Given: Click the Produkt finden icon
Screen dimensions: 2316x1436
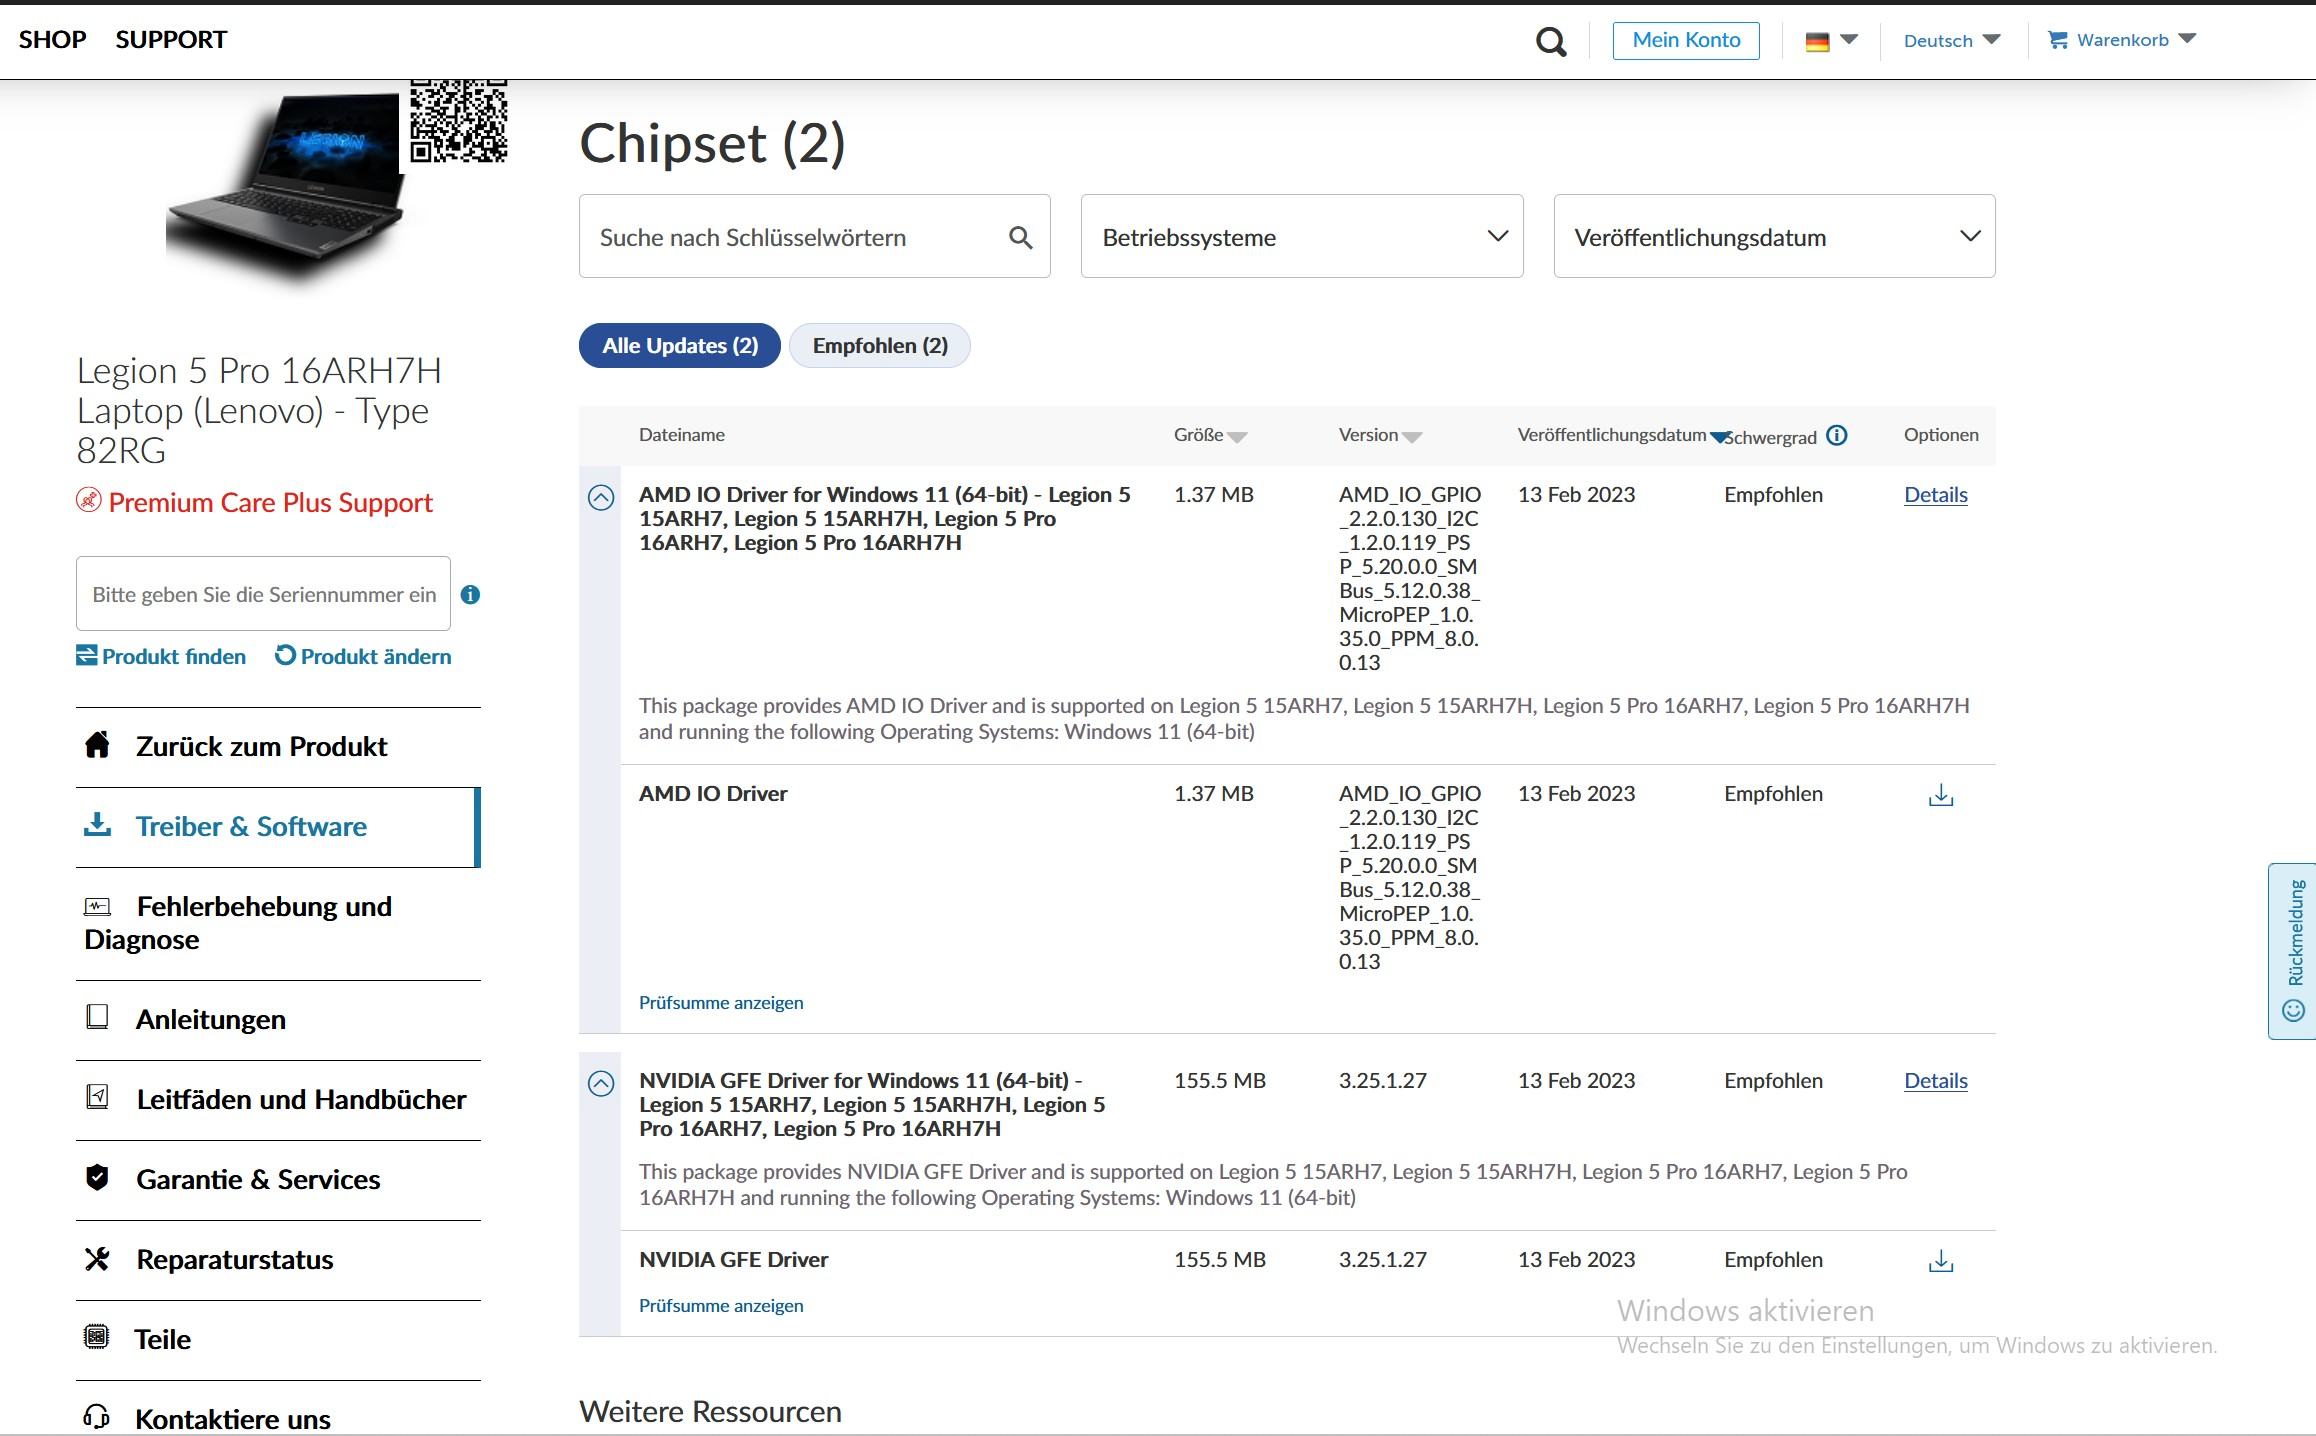Looking at the screenshot, I should point(87,655).
